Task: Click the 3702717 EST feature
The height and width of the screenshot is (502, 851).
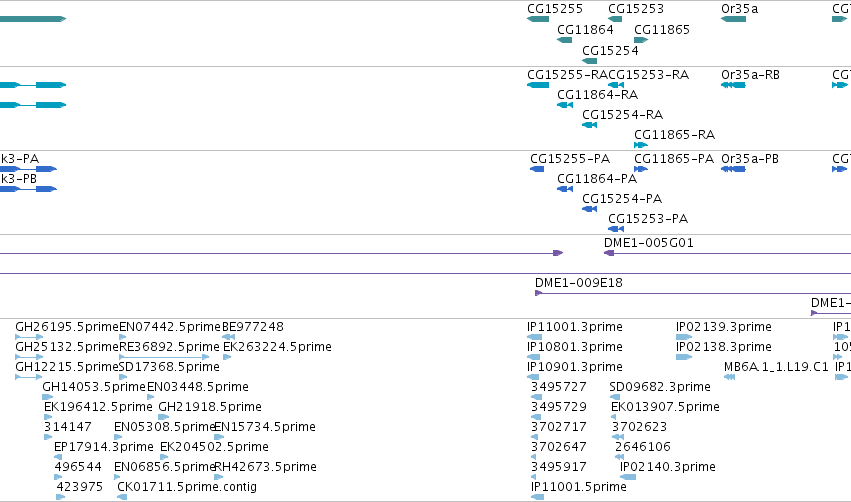Action: [535, 437]
